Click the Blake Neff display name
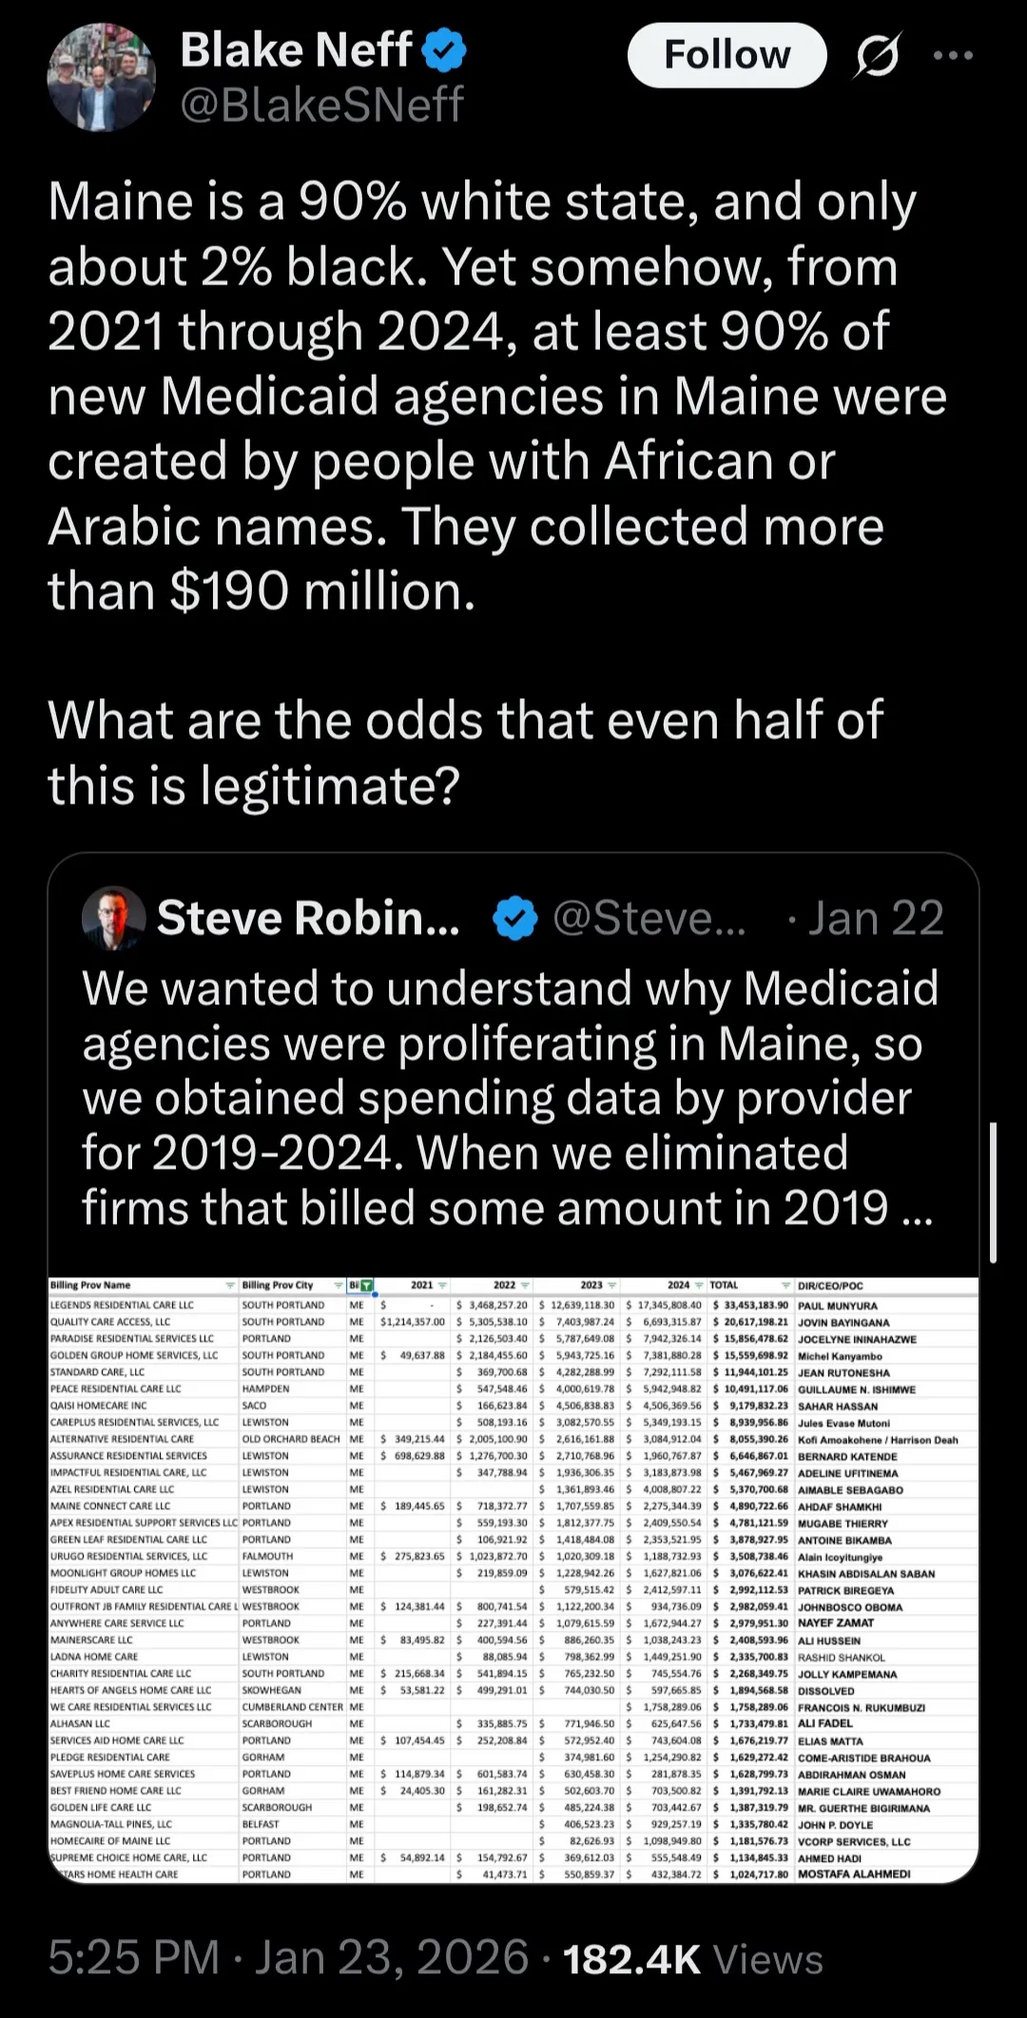This screenshot has height=2018, width=1027. 296,50
